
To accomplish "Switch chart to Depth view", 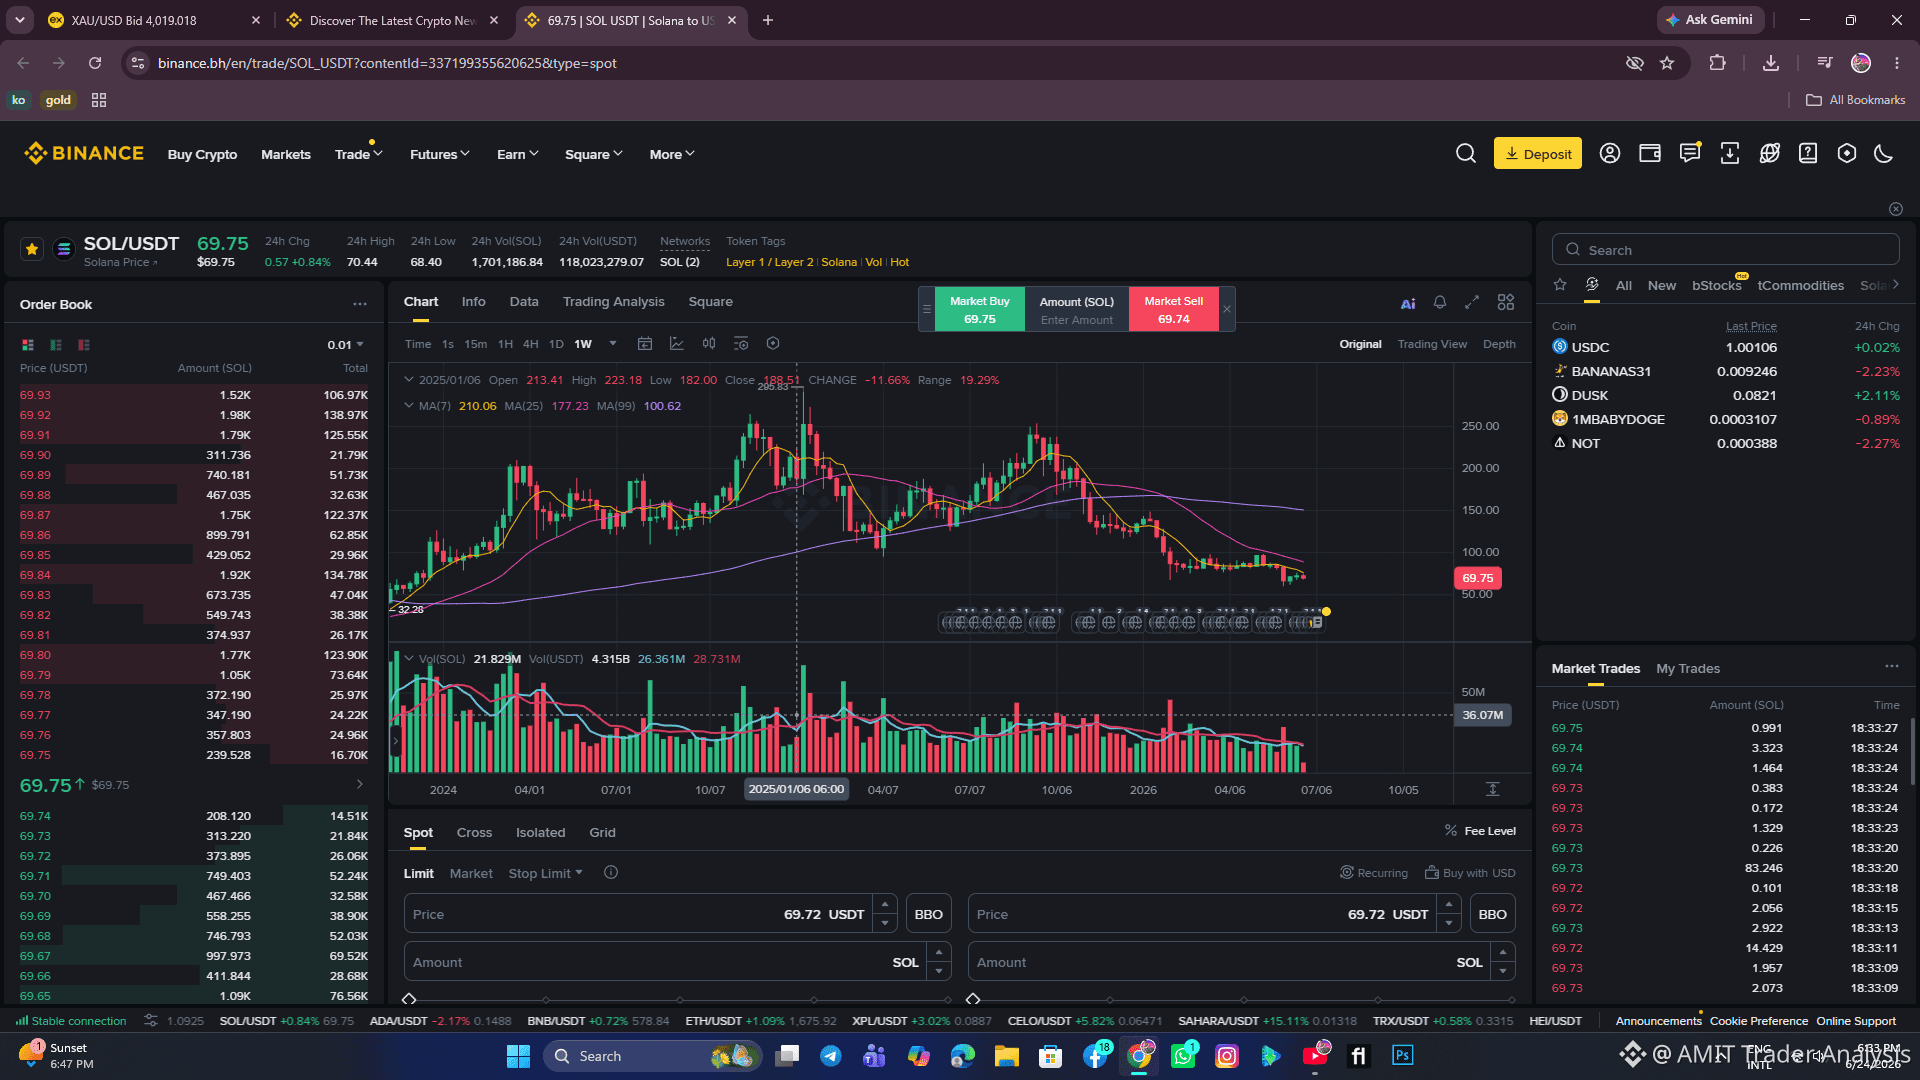I will tap(1499, 344).
